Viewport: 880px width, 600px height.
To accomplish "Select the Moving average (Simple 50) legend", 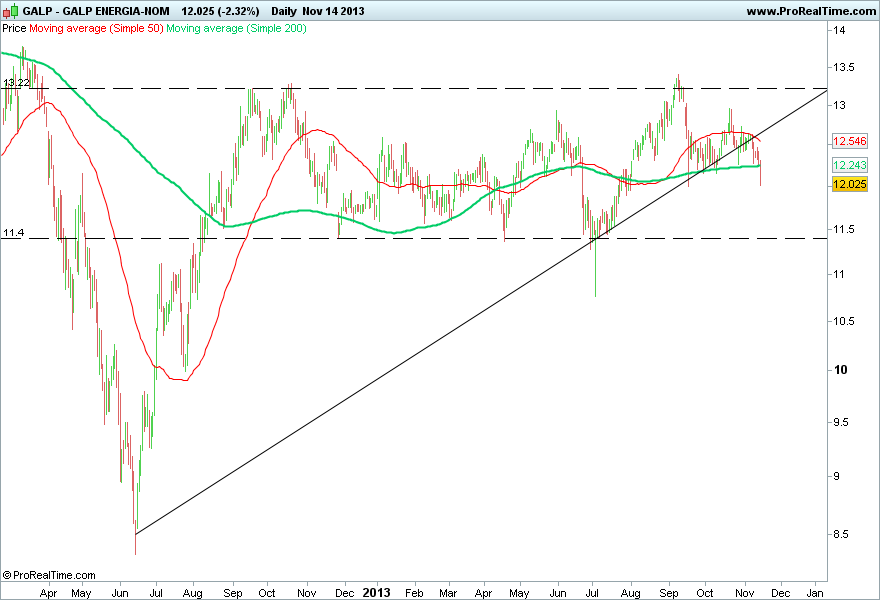I will tap(96, 28).
